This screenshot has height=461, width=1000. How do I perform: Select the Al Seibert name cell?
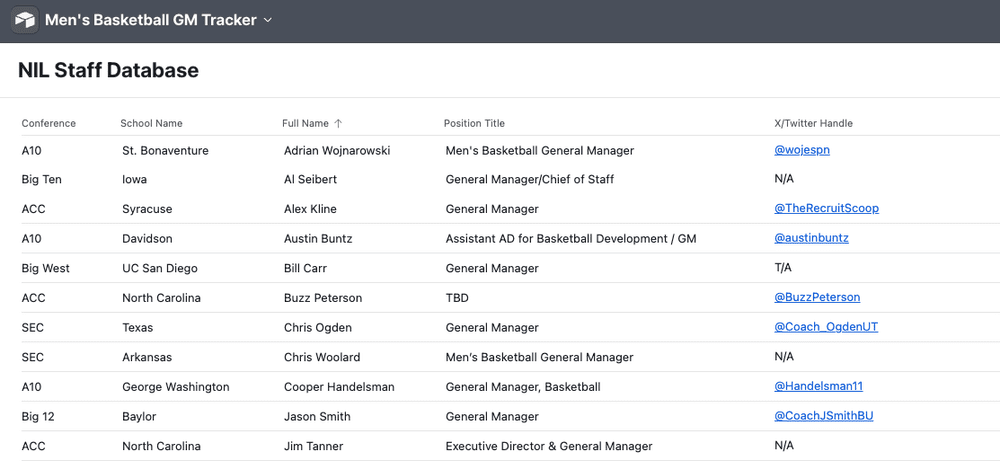click(310, 180)
